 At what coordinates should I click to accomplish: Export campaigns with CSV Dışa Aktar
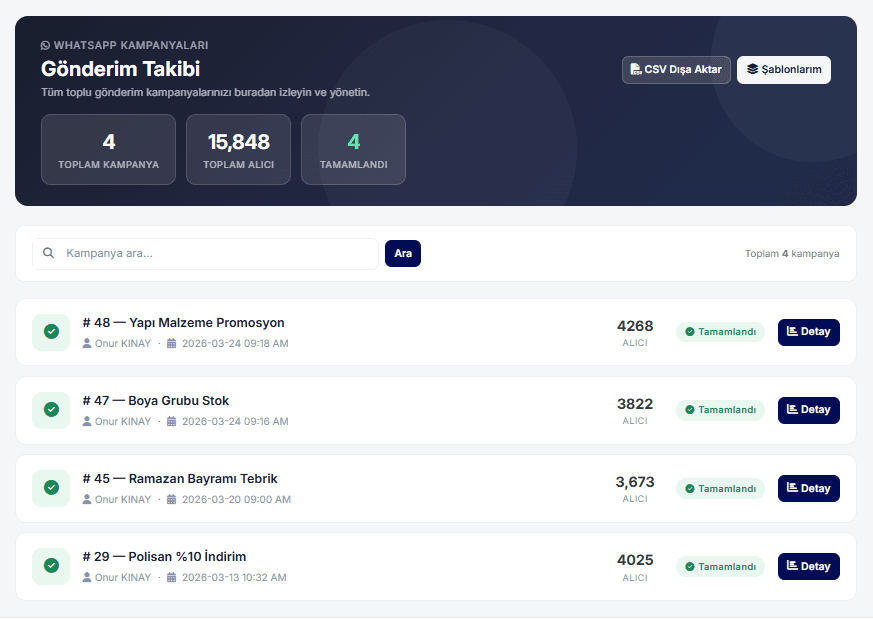676,70
